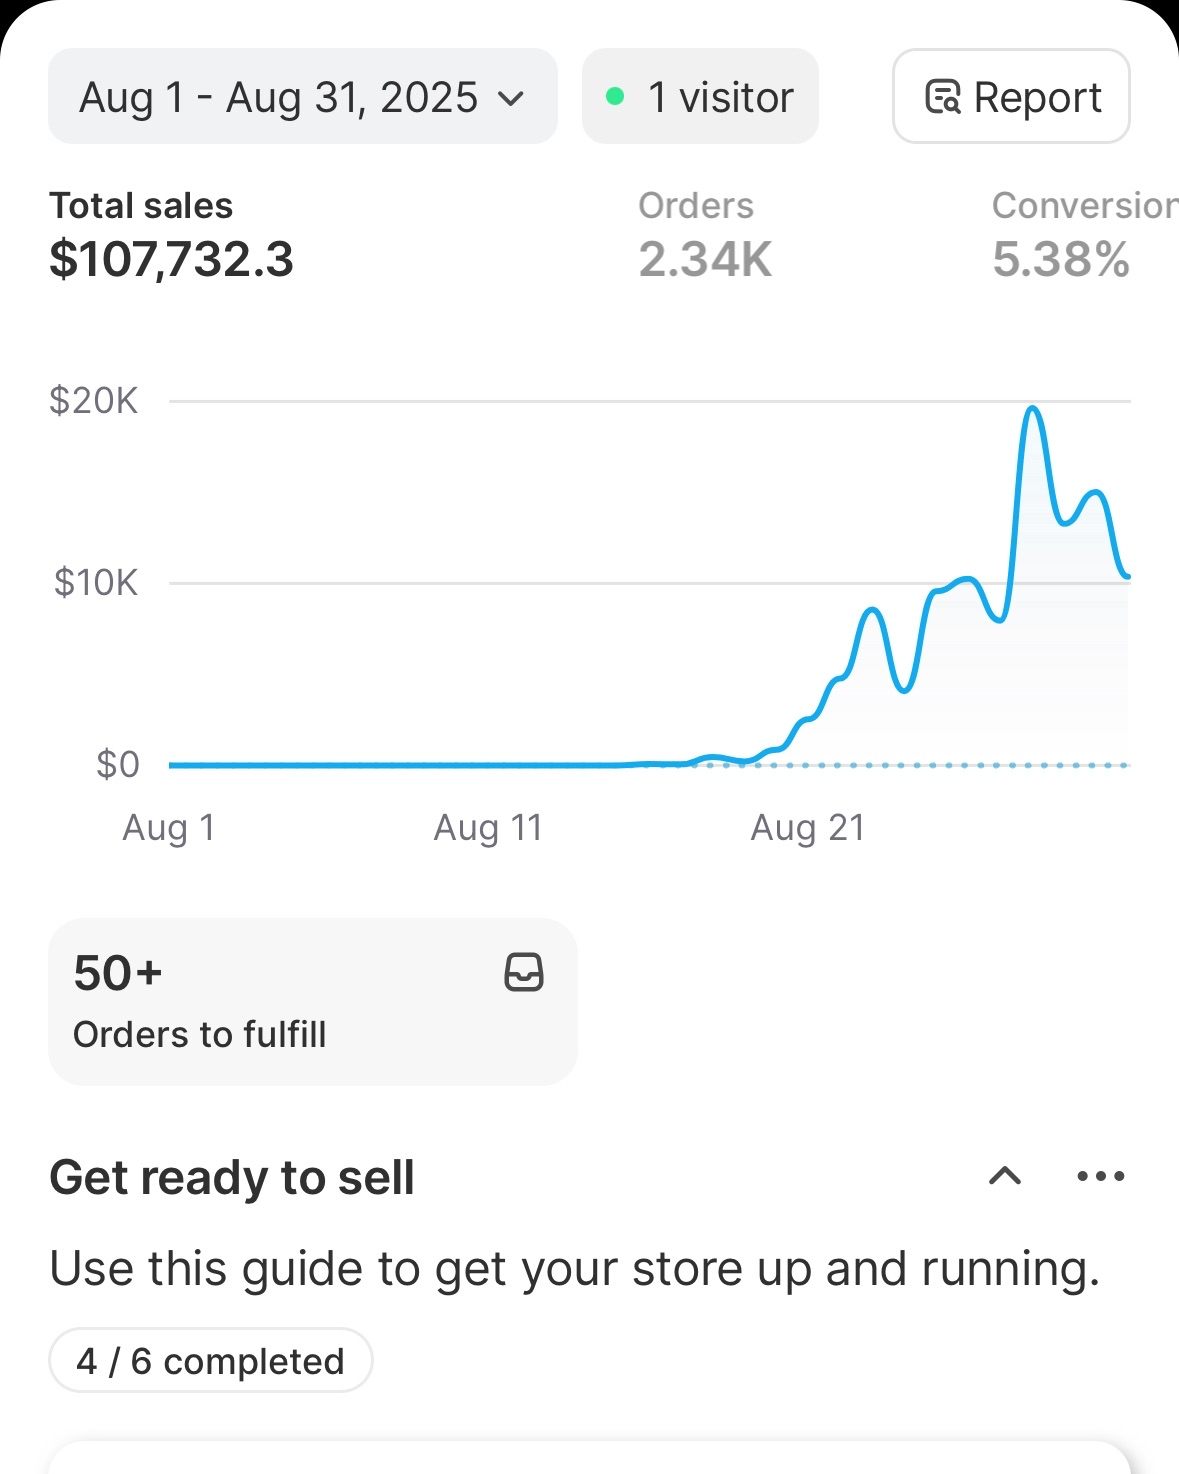Click the inbox tray icon on orders card
Image resolution: width=1179 pixels, height=1474 pixels.
tap(524, 972)
